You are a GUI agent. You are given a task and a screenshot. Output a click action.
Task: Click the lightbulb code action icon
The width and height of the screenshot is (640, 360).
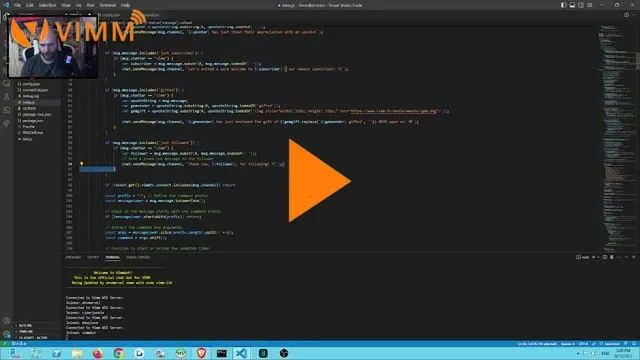click(81, 164)
